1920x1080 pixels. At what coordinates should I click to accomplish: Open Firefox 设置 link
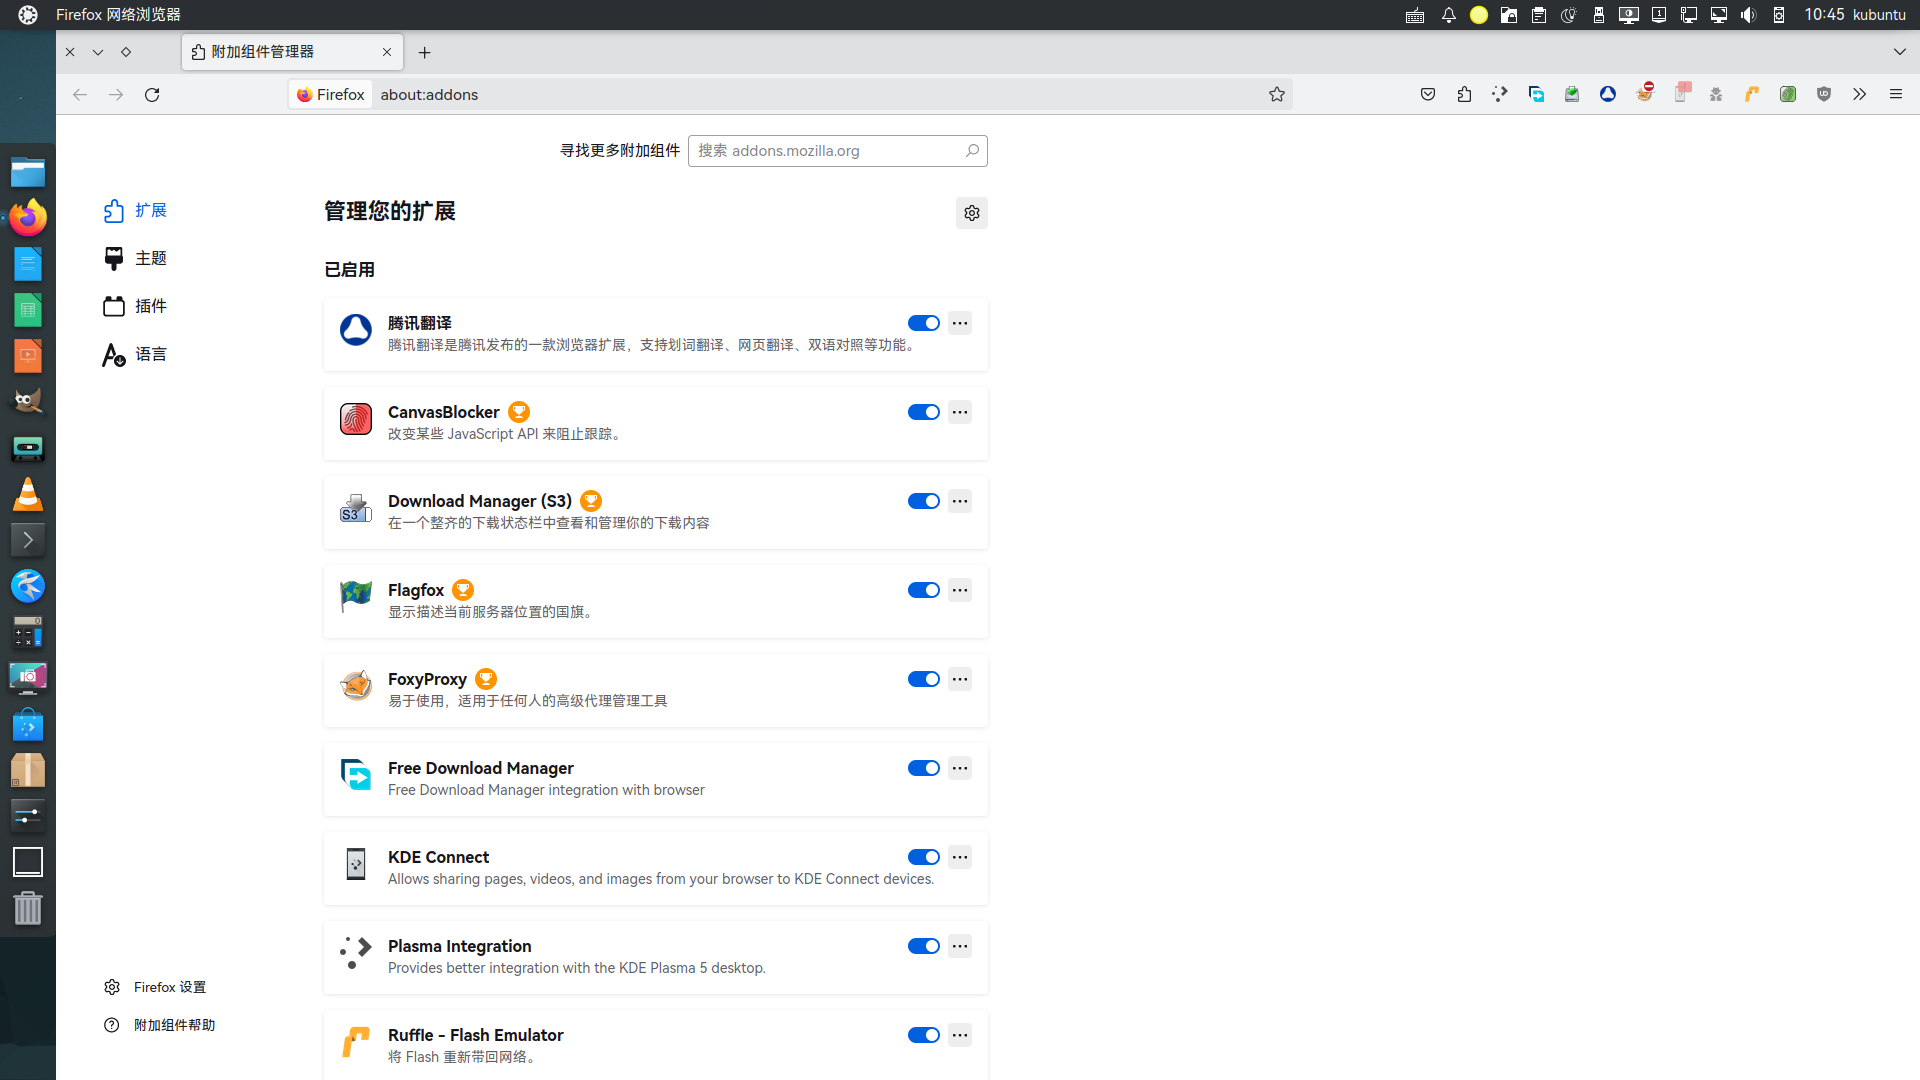click(155, 987)
